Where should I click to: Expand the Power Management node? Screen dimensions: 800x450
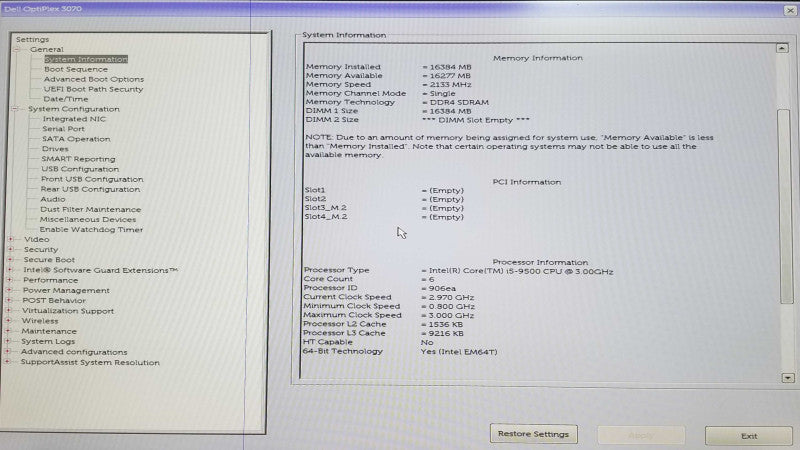tap(9, 290)
